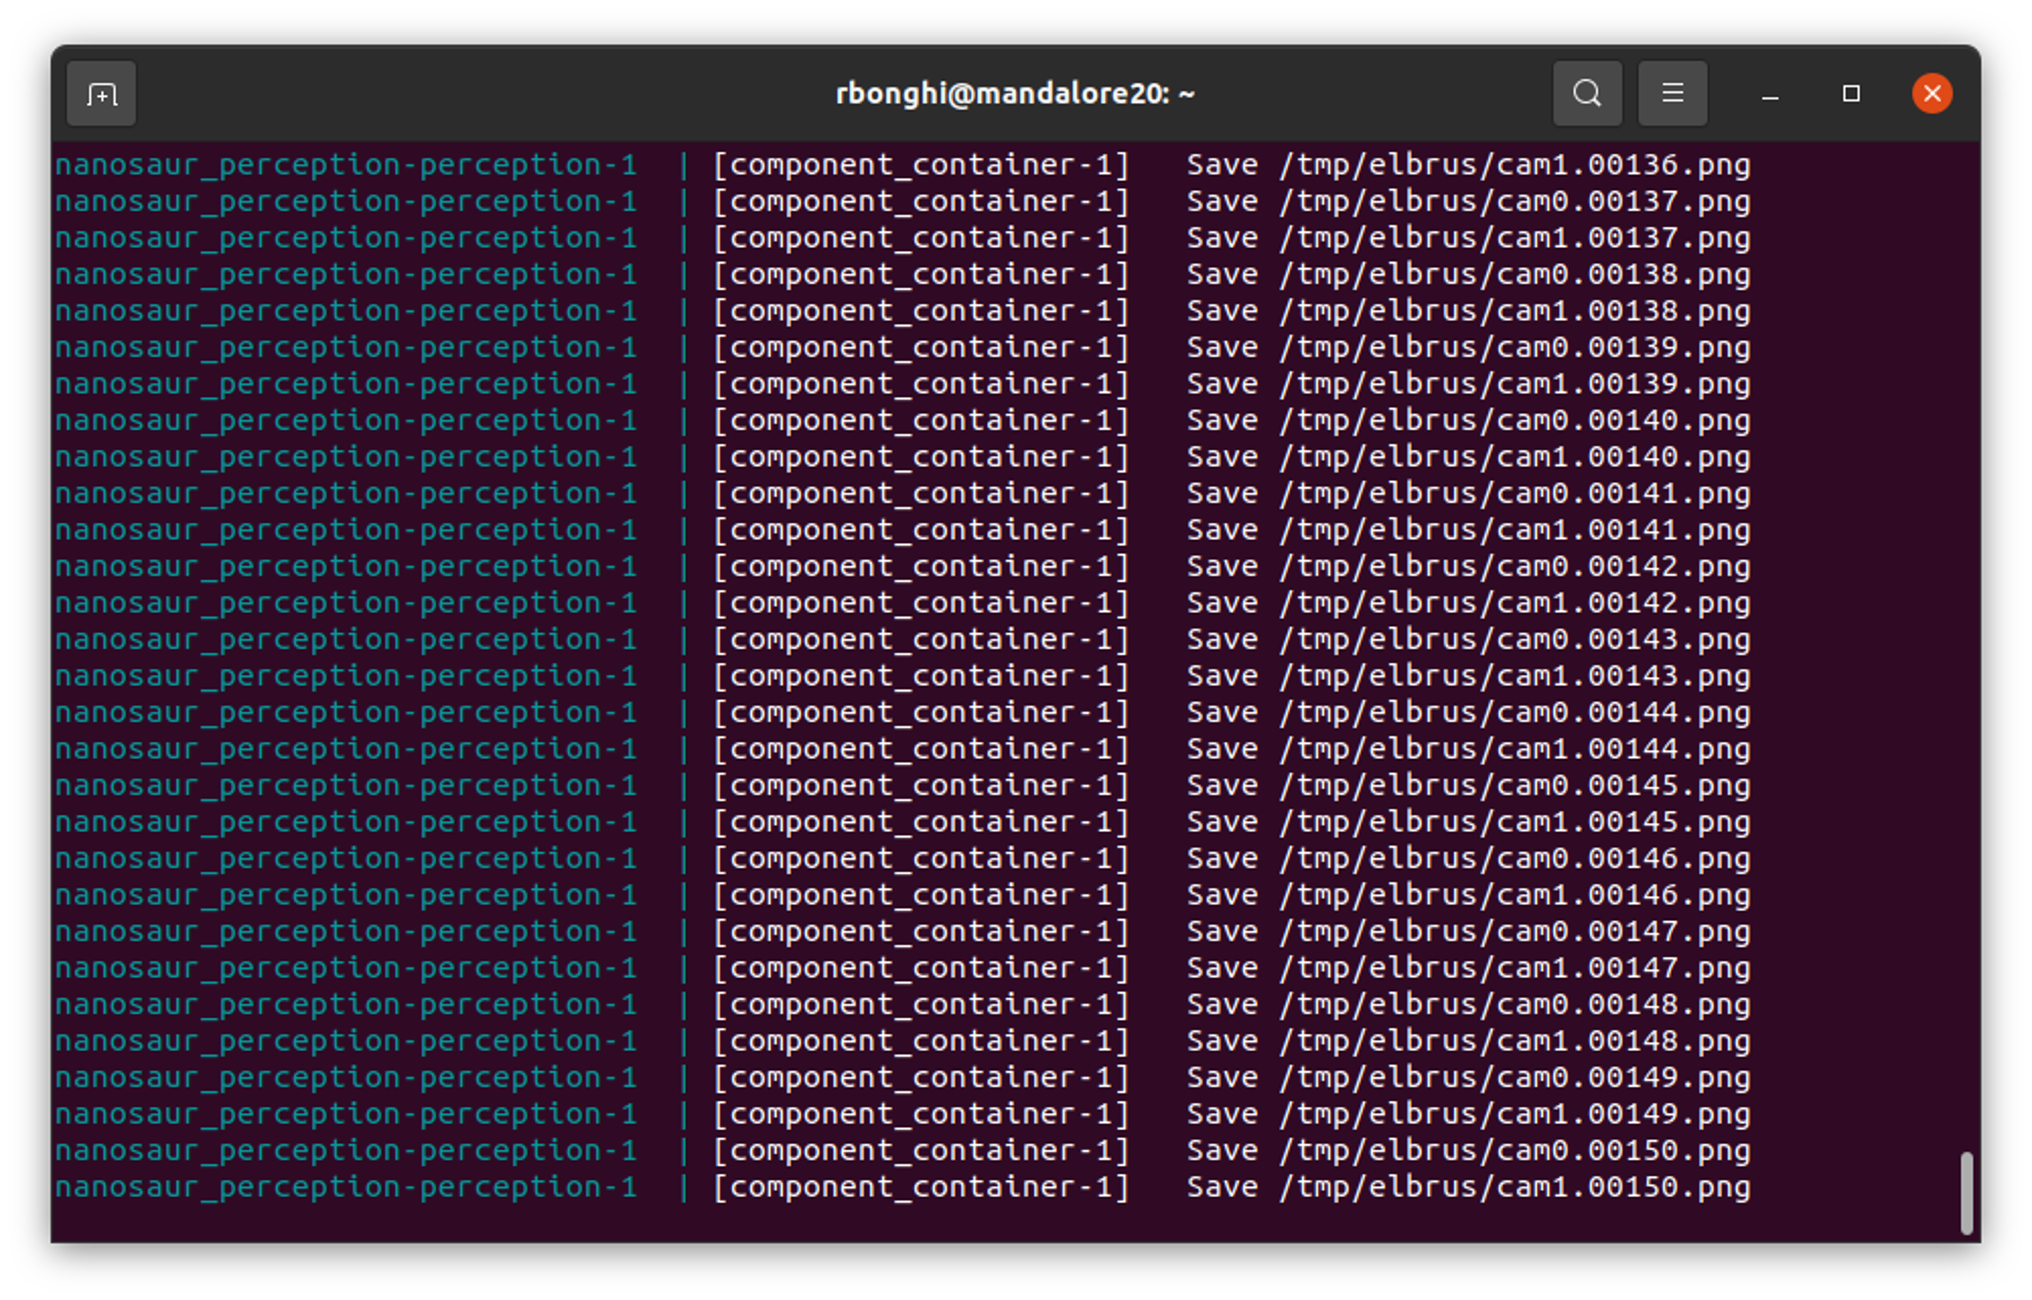
Task: Click the path /tmp/elbrus/cam0.00147.png
Action: click(x=1514, y=932)
